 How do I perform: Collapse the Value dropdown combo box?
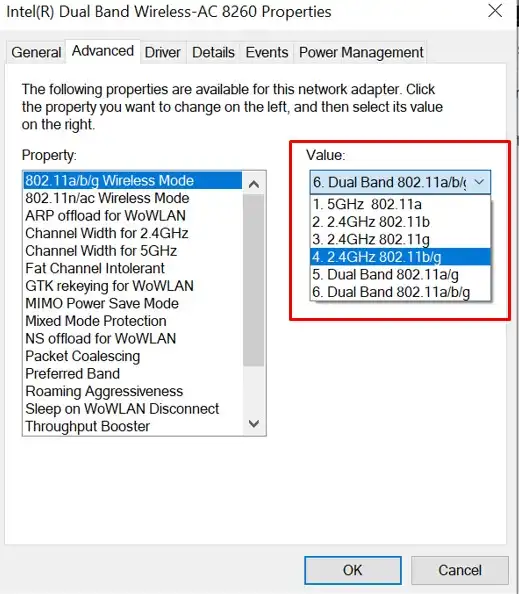coord(400,182)
